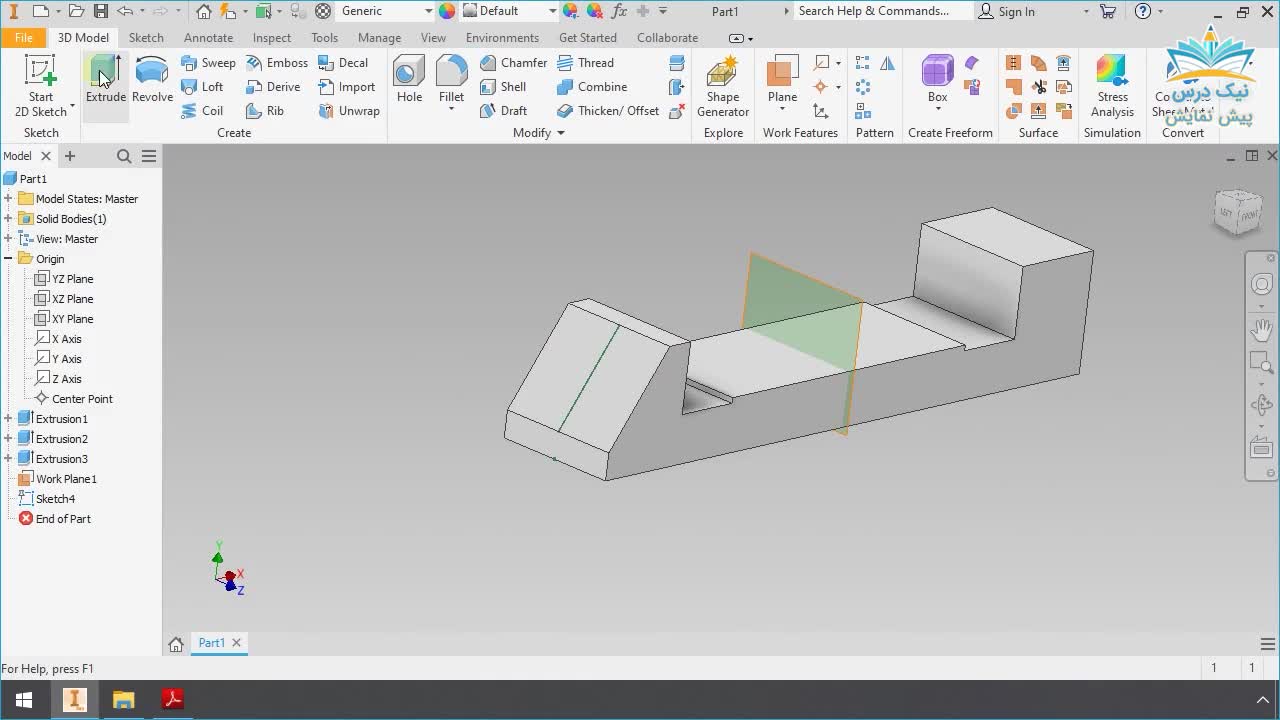The image size is (1280, 720).
Task: Open the Shape Generator tool
Action: (722, 86)
